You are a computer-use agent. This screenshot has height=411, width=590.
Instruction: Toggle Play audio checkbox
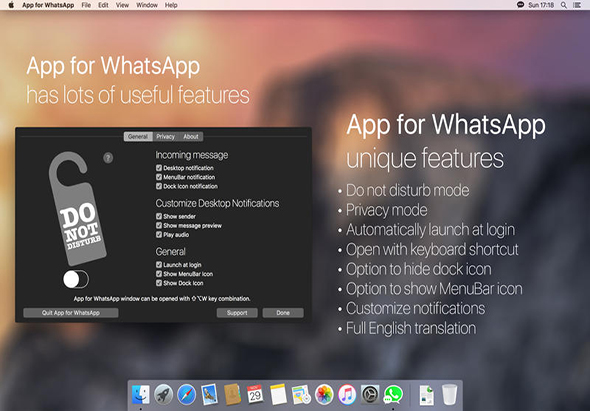tap(159, 234)
